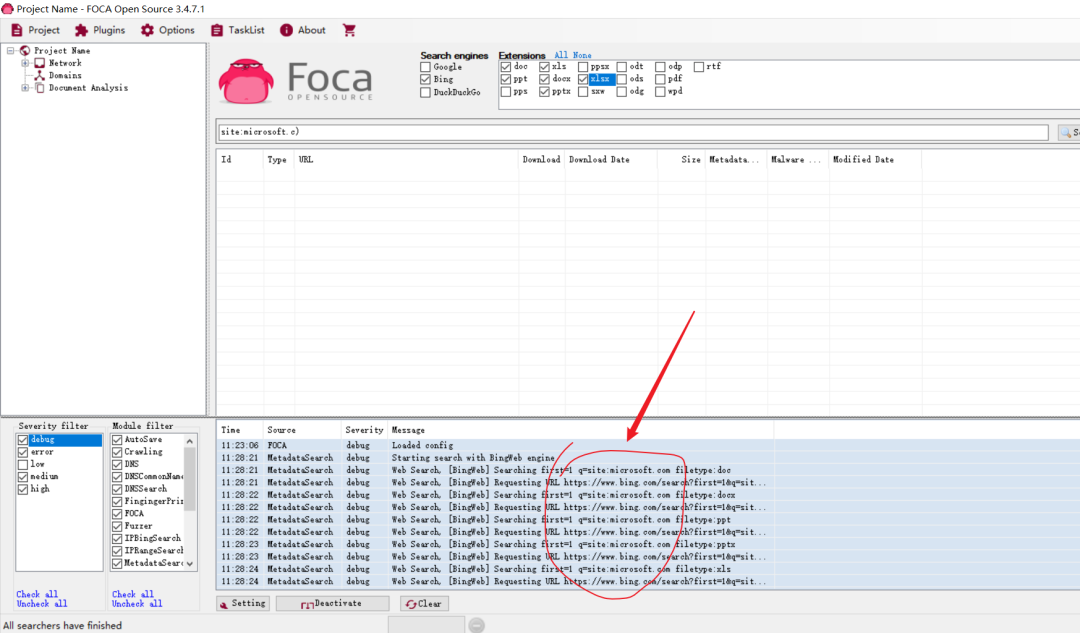1080x633 pixels.
Task: Check the ppsx extension checkbox
Action: [583, 67]
